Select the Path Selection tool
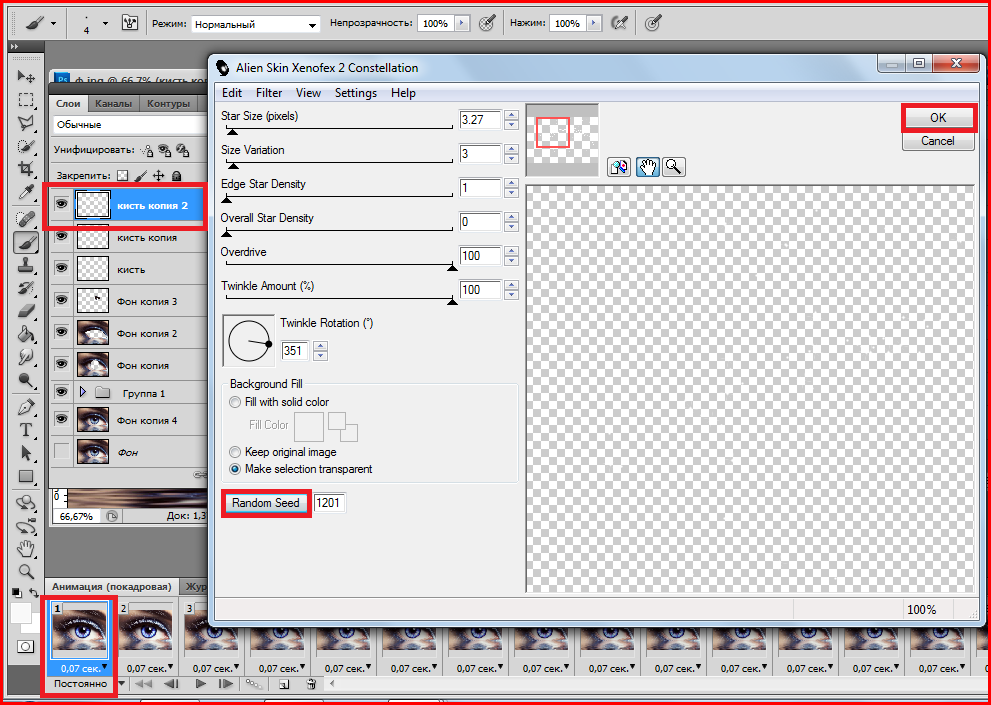 (x=25, y=453)
